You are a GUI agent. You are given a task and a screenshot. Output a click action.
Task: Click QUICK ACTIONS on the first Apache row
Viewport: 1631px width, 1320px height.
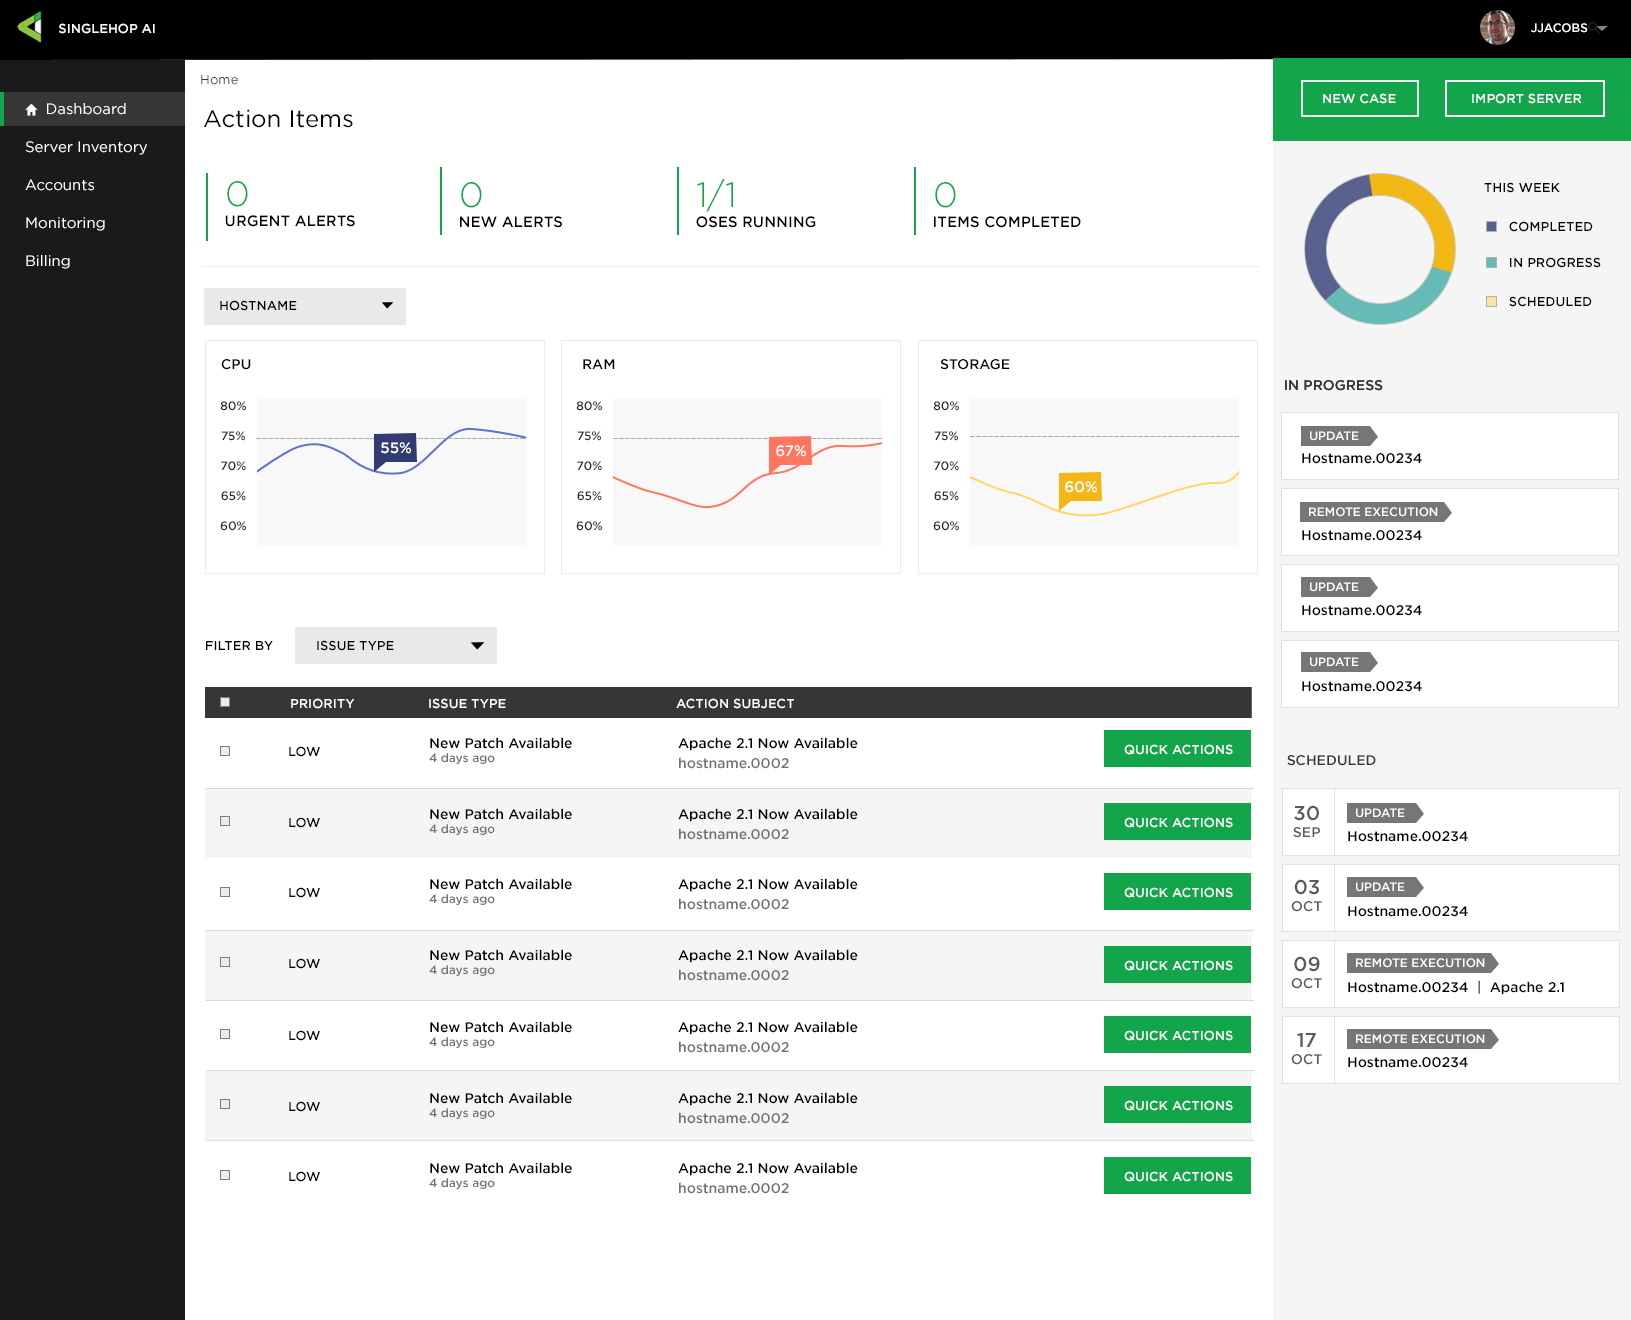click(x=1177, y=748)
